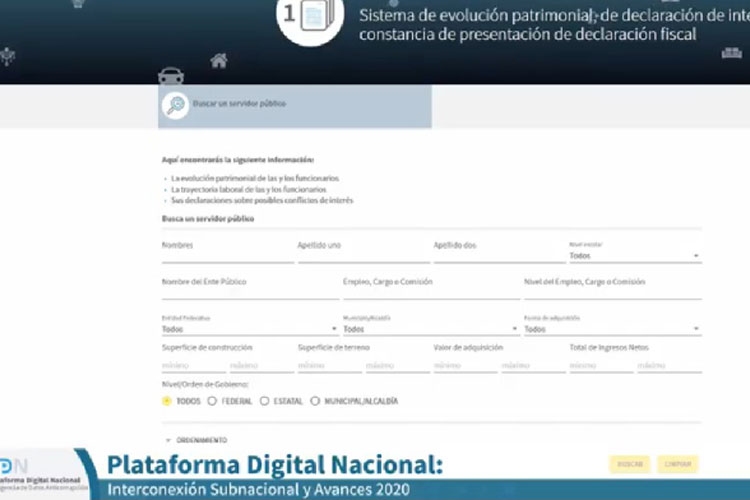The image size is (750, 500).
Task: Open the Forma de adquisición dropdown
Action: pyautogui.click(x=613, y=329)
